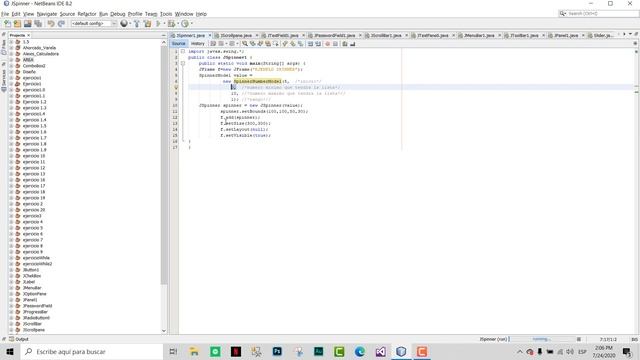Open NetBeans from the Windows taskbar
Image resolution: width=640 pixels, height=360 pixels.
[401, 351]
